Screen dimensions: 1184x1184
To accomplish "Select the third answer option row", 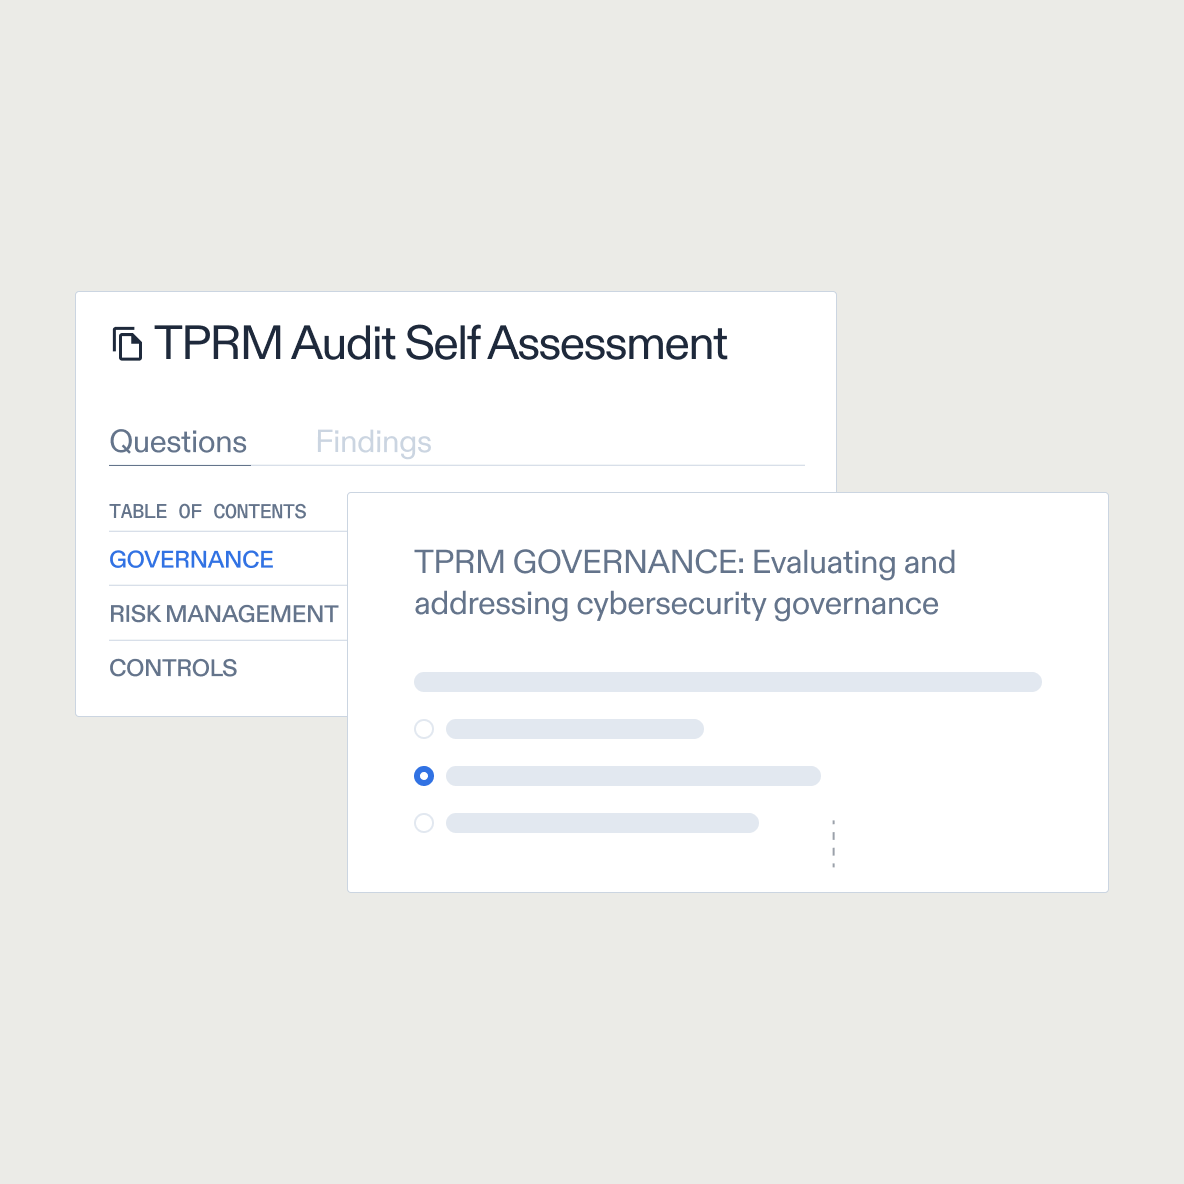I will [590, 822].
